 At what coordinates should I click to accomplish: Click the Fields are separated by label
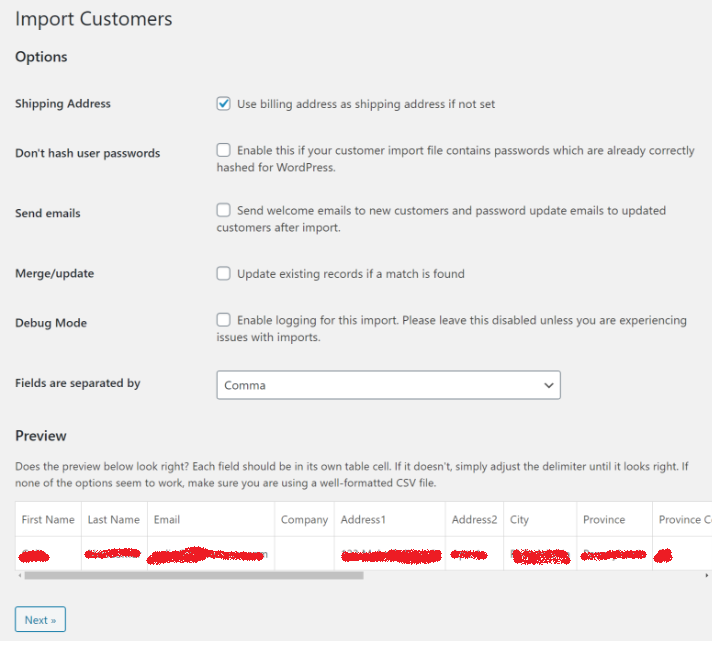click(78, 383)
